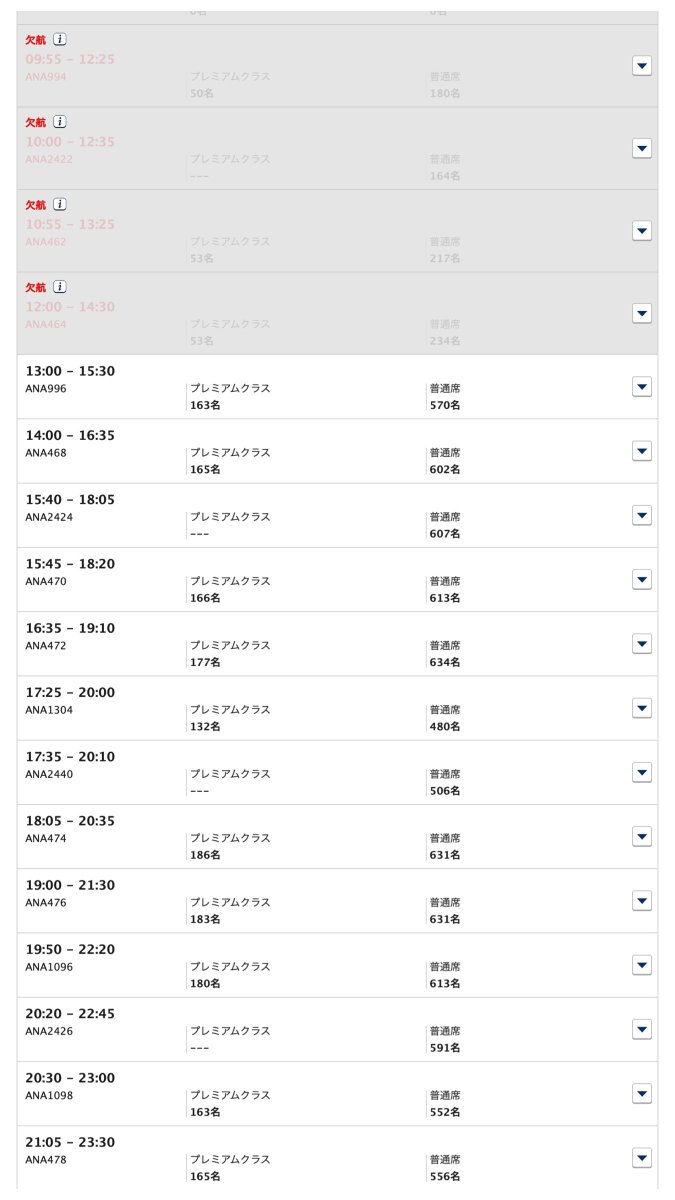Click 602名 economy count for ANA468
675x1200 pixels.
(445, 469)
